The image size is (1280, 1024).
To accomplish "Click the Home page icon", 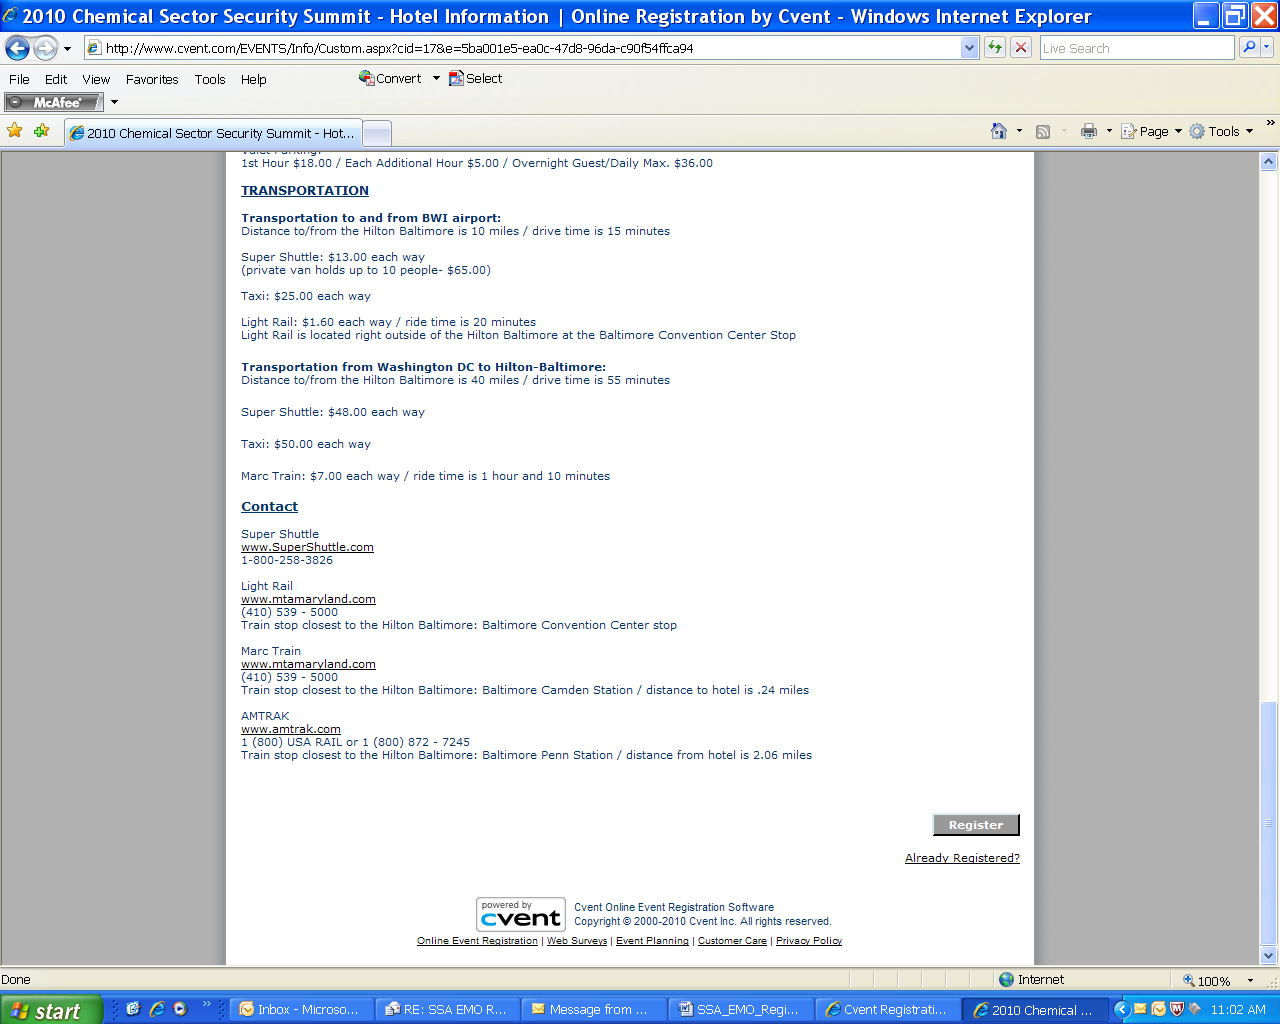I will pyautogui.click(x=998, y=131).
